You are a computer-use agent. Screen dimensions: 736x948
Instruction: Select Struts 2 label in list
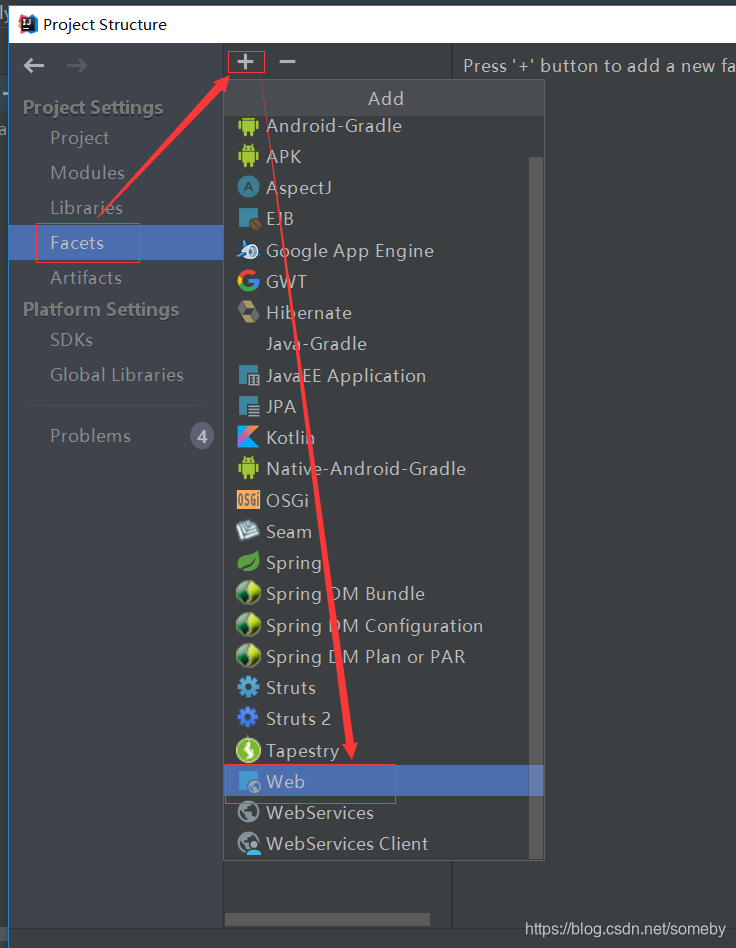point(298,718)
